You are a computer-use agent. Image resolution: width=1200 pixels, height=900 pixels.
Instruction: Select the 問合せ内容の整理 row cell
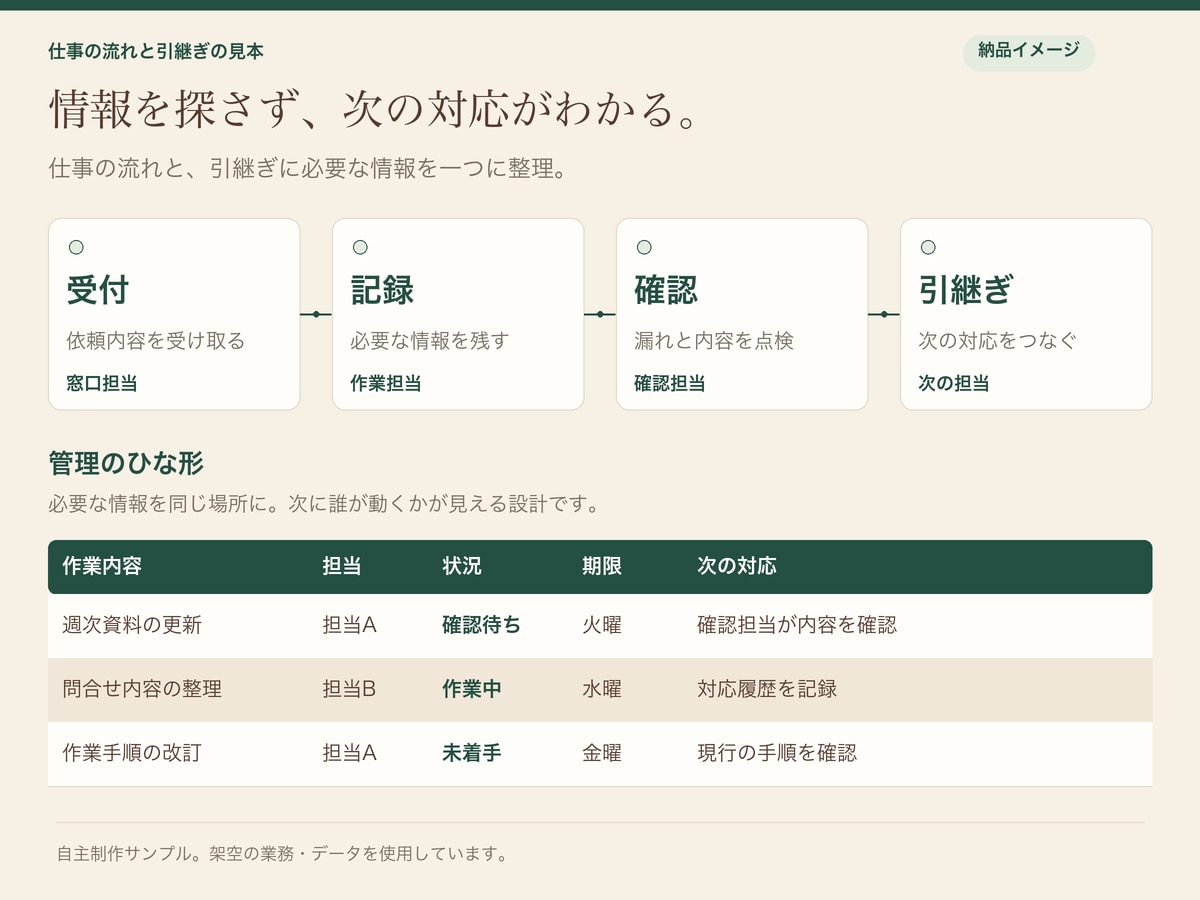142,689
